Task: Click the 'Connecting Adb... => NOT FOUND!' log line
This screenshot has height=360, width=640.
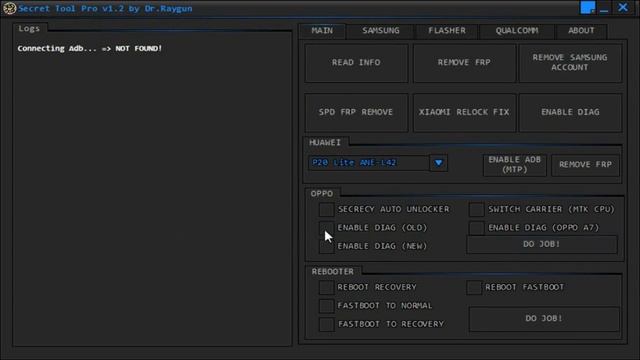Action: pyautogui.click(x=89, y=49)
